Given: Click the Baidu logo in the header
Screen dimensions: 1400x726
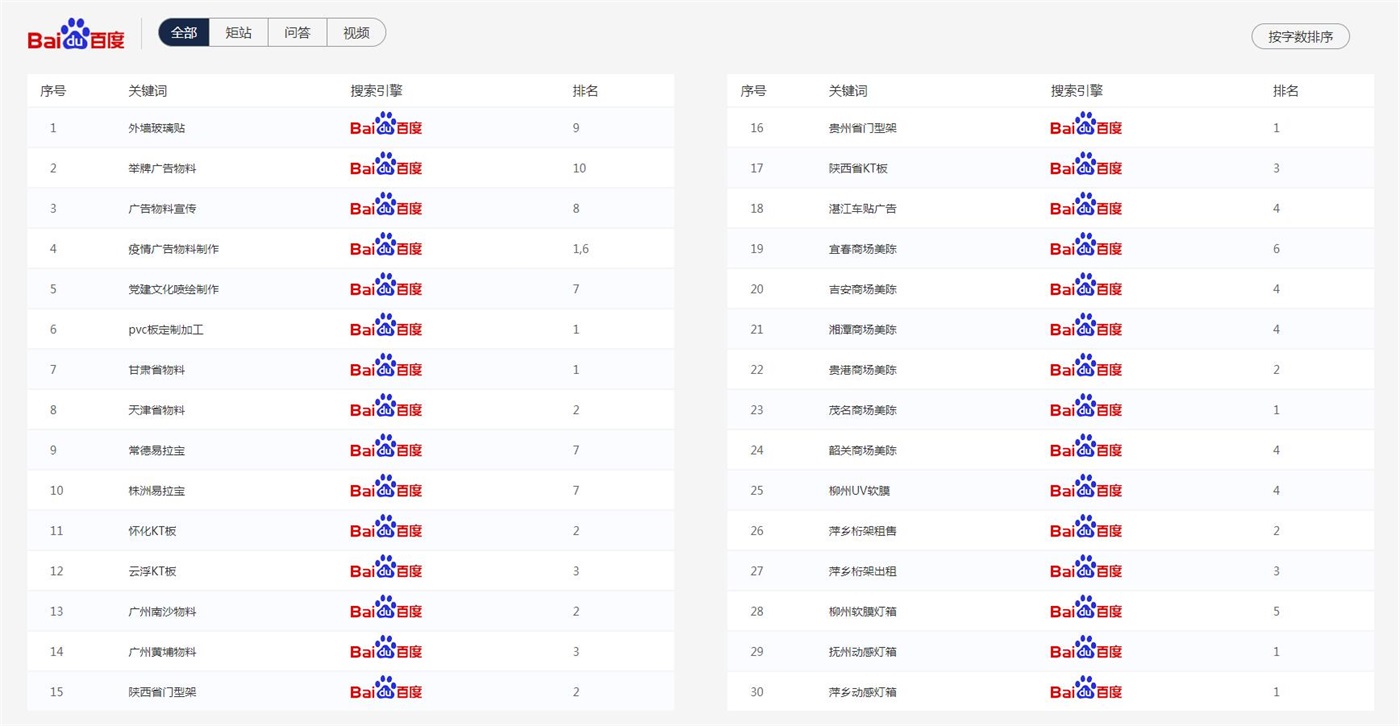Looking at the screenshot, I should coord(76,36).
